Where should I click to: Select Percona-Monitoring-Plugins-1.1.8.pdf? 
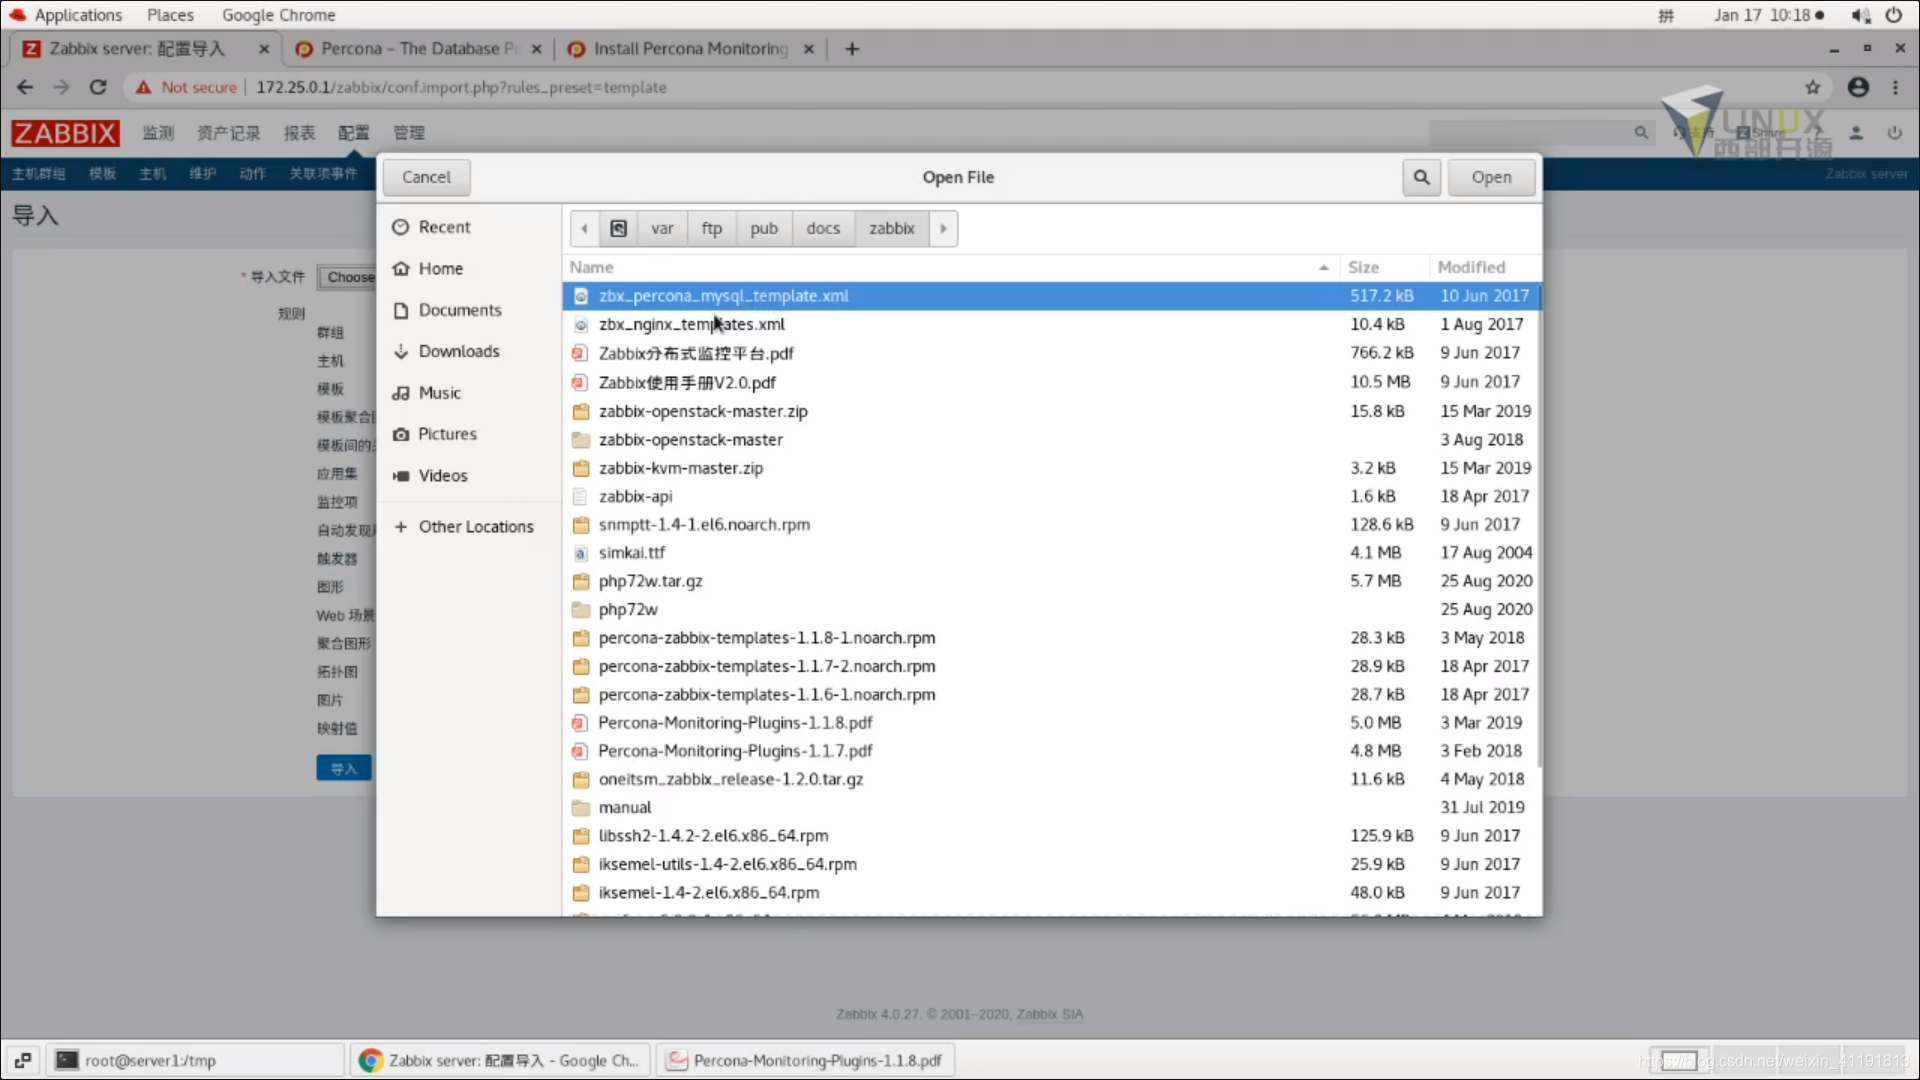1051,722
